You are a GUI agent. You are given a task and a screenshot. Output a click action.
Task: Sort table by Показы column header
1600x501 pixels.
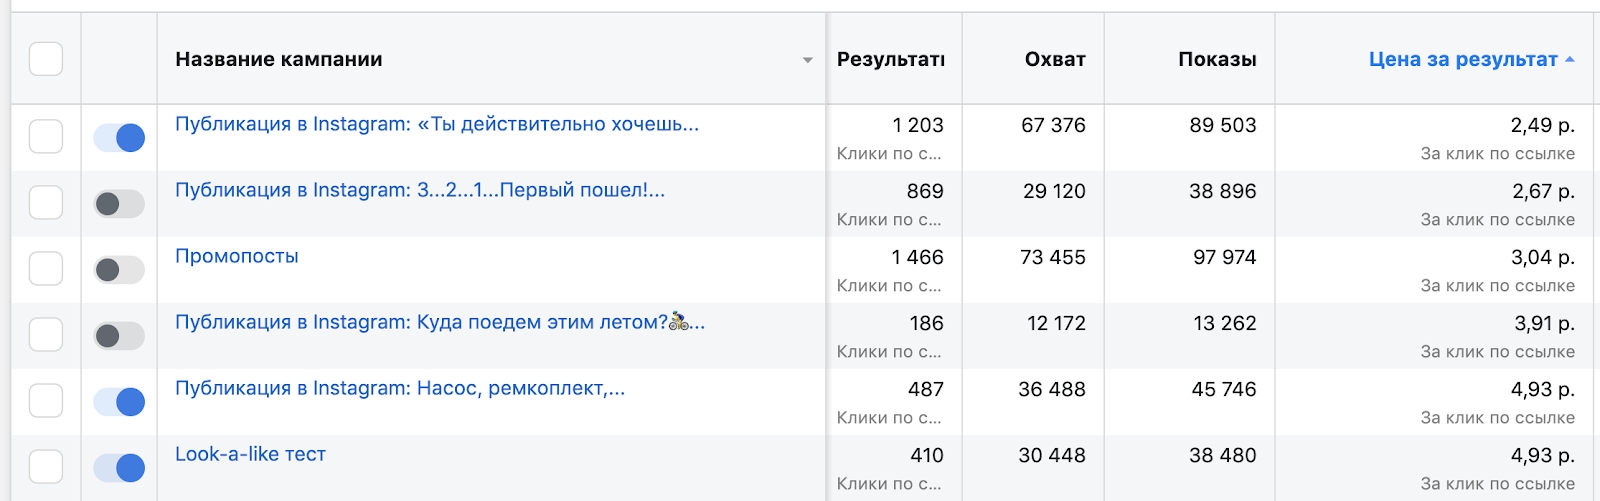1217,59
